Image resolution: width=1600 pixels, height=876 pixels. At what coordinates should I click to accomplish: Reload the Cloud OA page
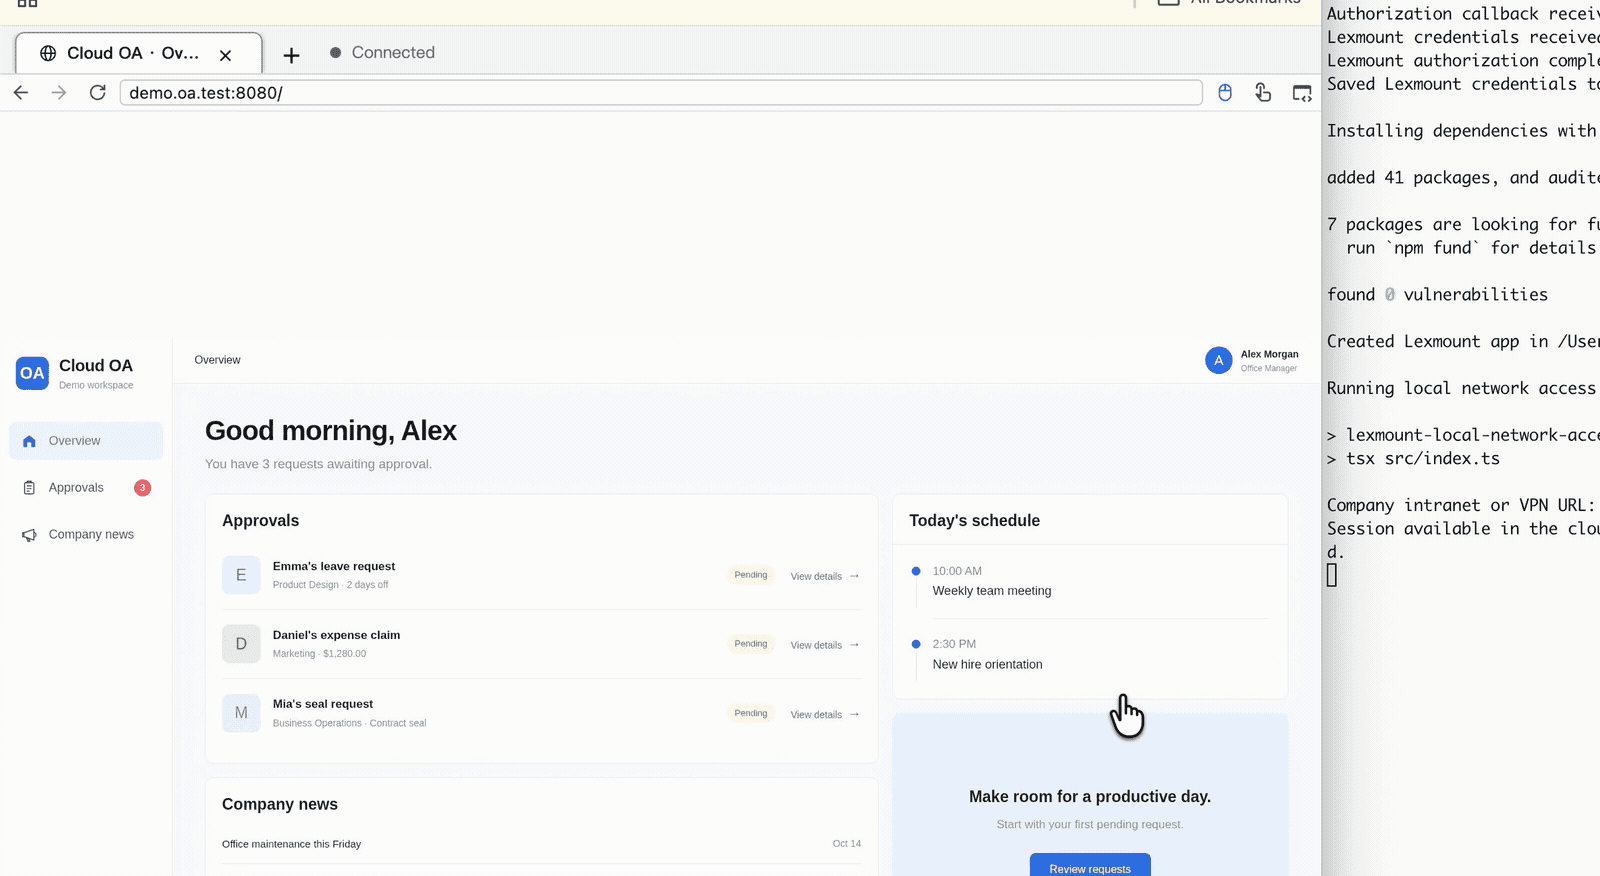97,93
